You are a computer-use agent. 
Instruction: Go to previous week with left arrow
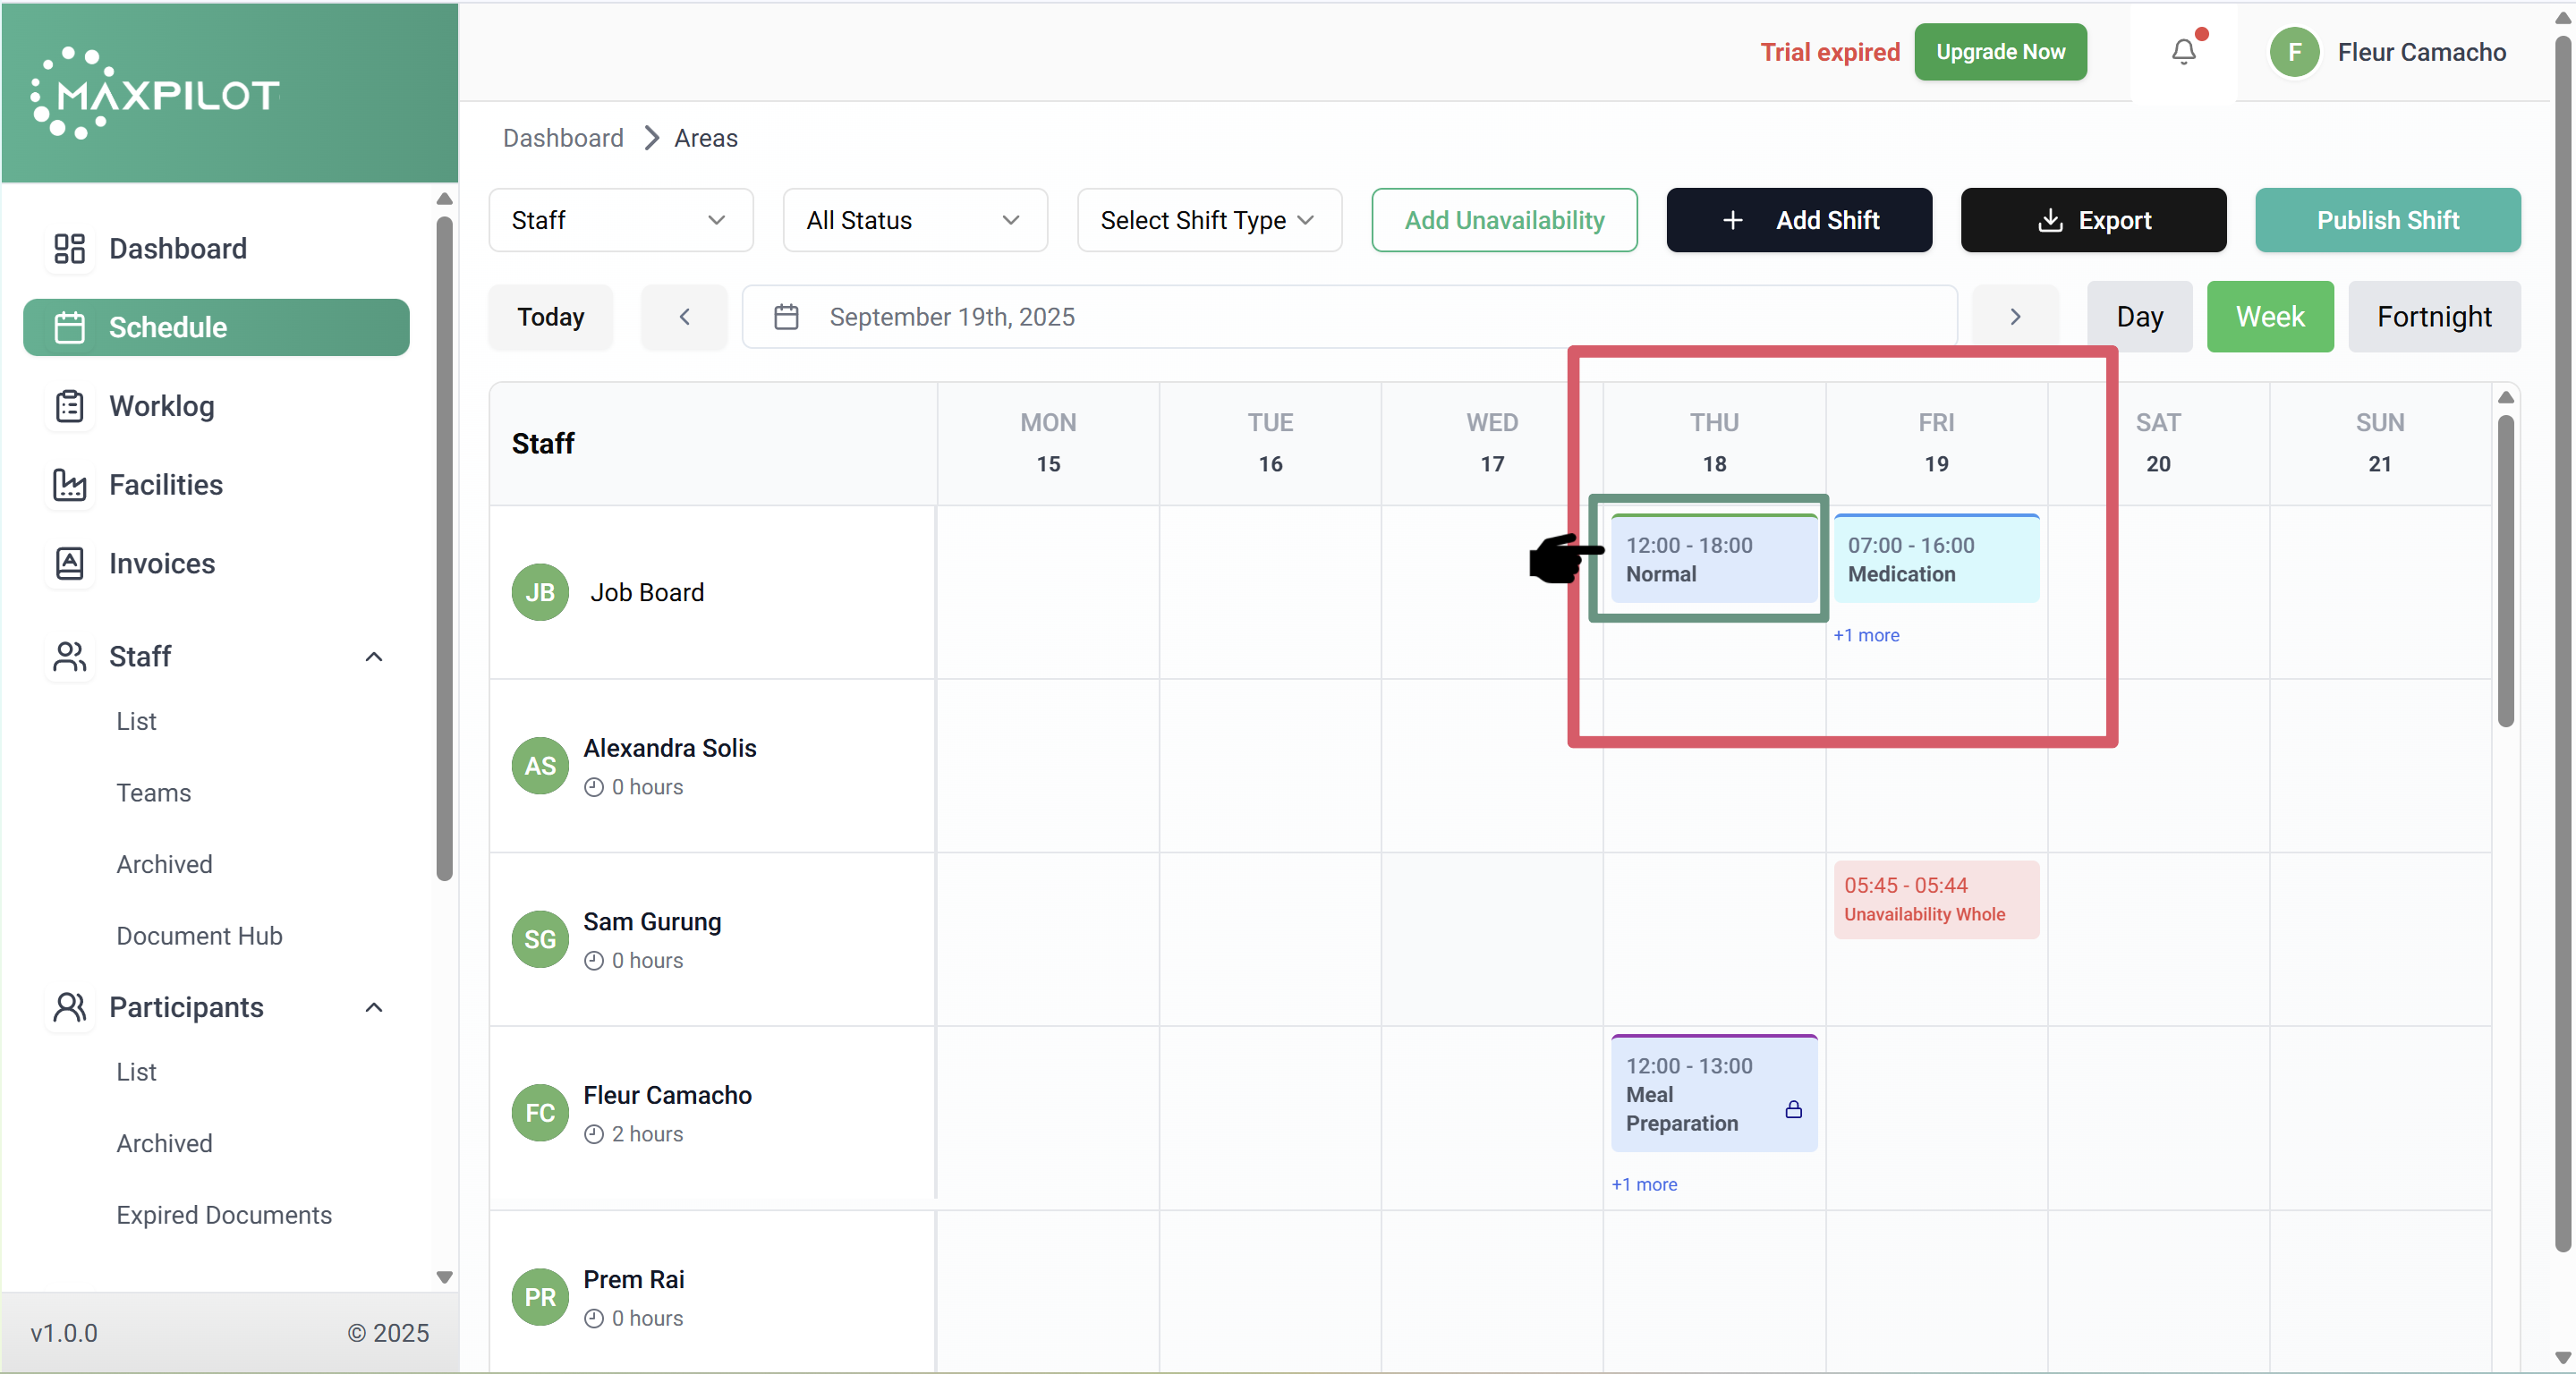(x=684, y=317)
